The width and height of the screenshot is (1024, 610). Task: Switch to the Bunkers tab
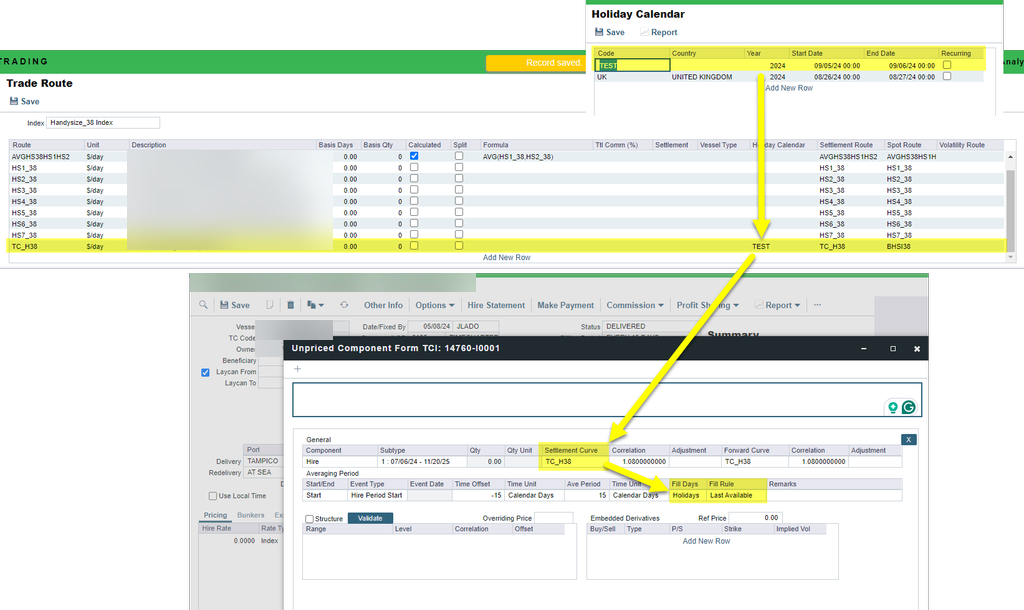[x=250, y=515]
